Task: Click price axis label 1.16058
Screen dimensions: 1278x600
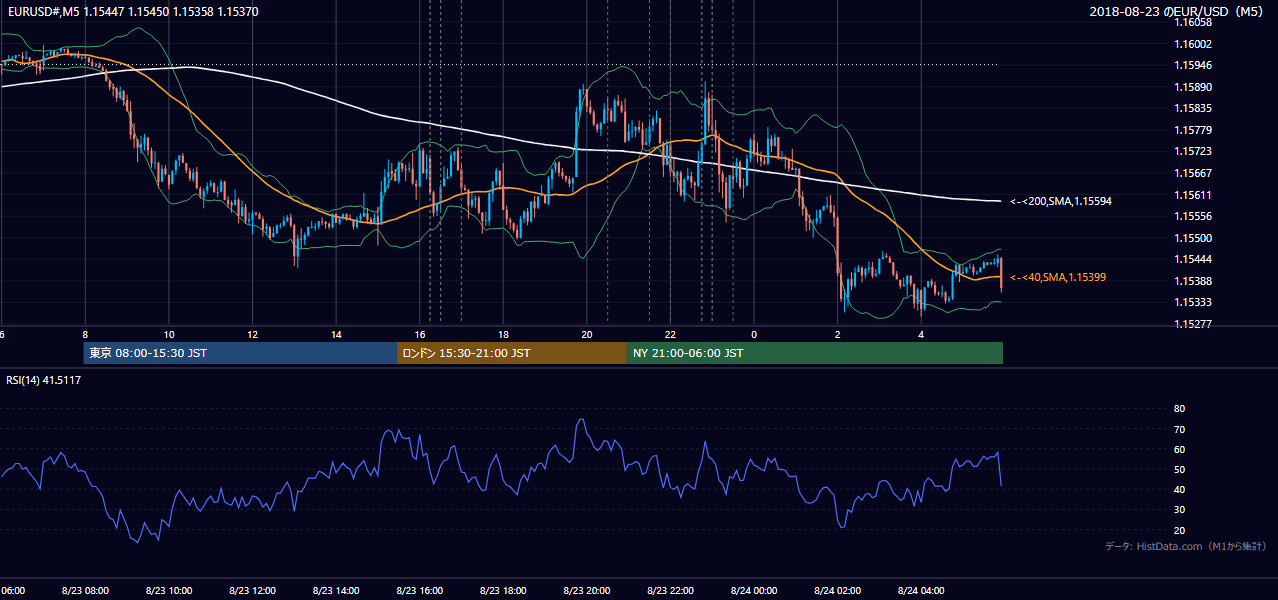Action: pyautogui.click(x=1194, y=22)
